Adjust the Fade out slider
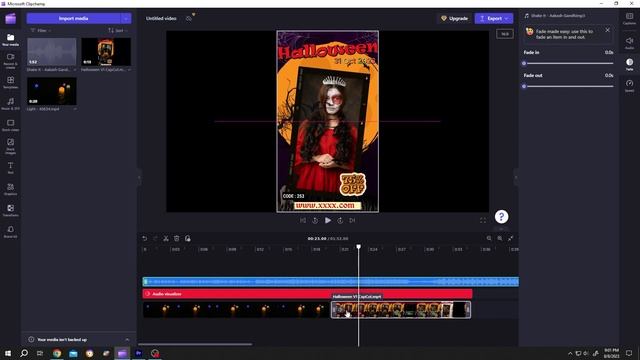 point(569,86)
